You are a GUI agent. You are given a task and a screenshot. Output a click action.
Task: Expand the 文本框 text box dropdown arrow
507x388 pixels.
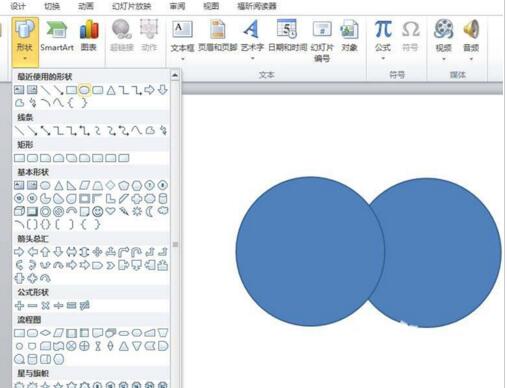[182, 59]
